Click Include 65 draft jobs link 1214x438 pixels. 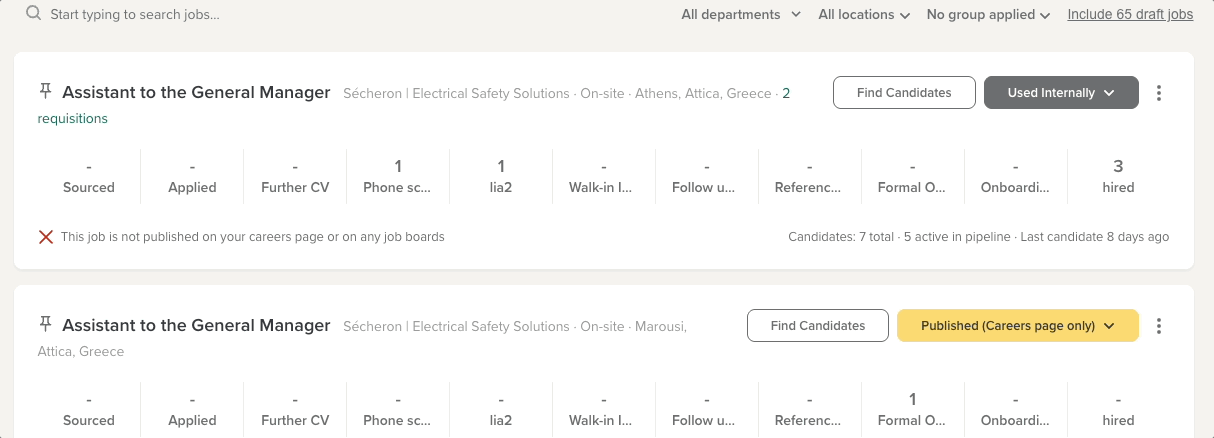click(x=1130, y=14)
